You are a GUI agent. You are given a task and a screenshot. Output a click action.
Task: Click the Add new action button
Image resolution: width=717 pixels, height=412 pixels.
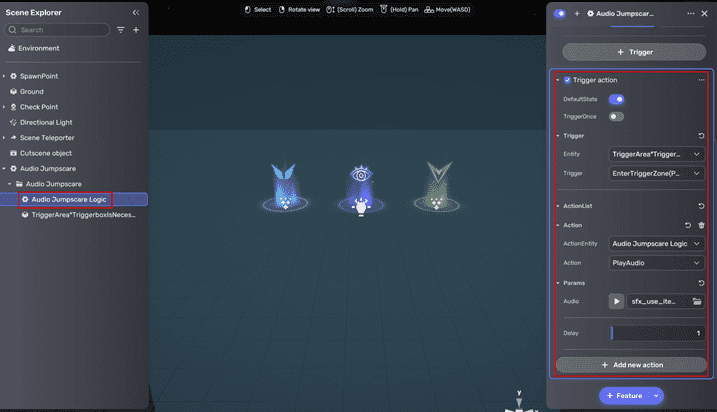click(631, 364)
